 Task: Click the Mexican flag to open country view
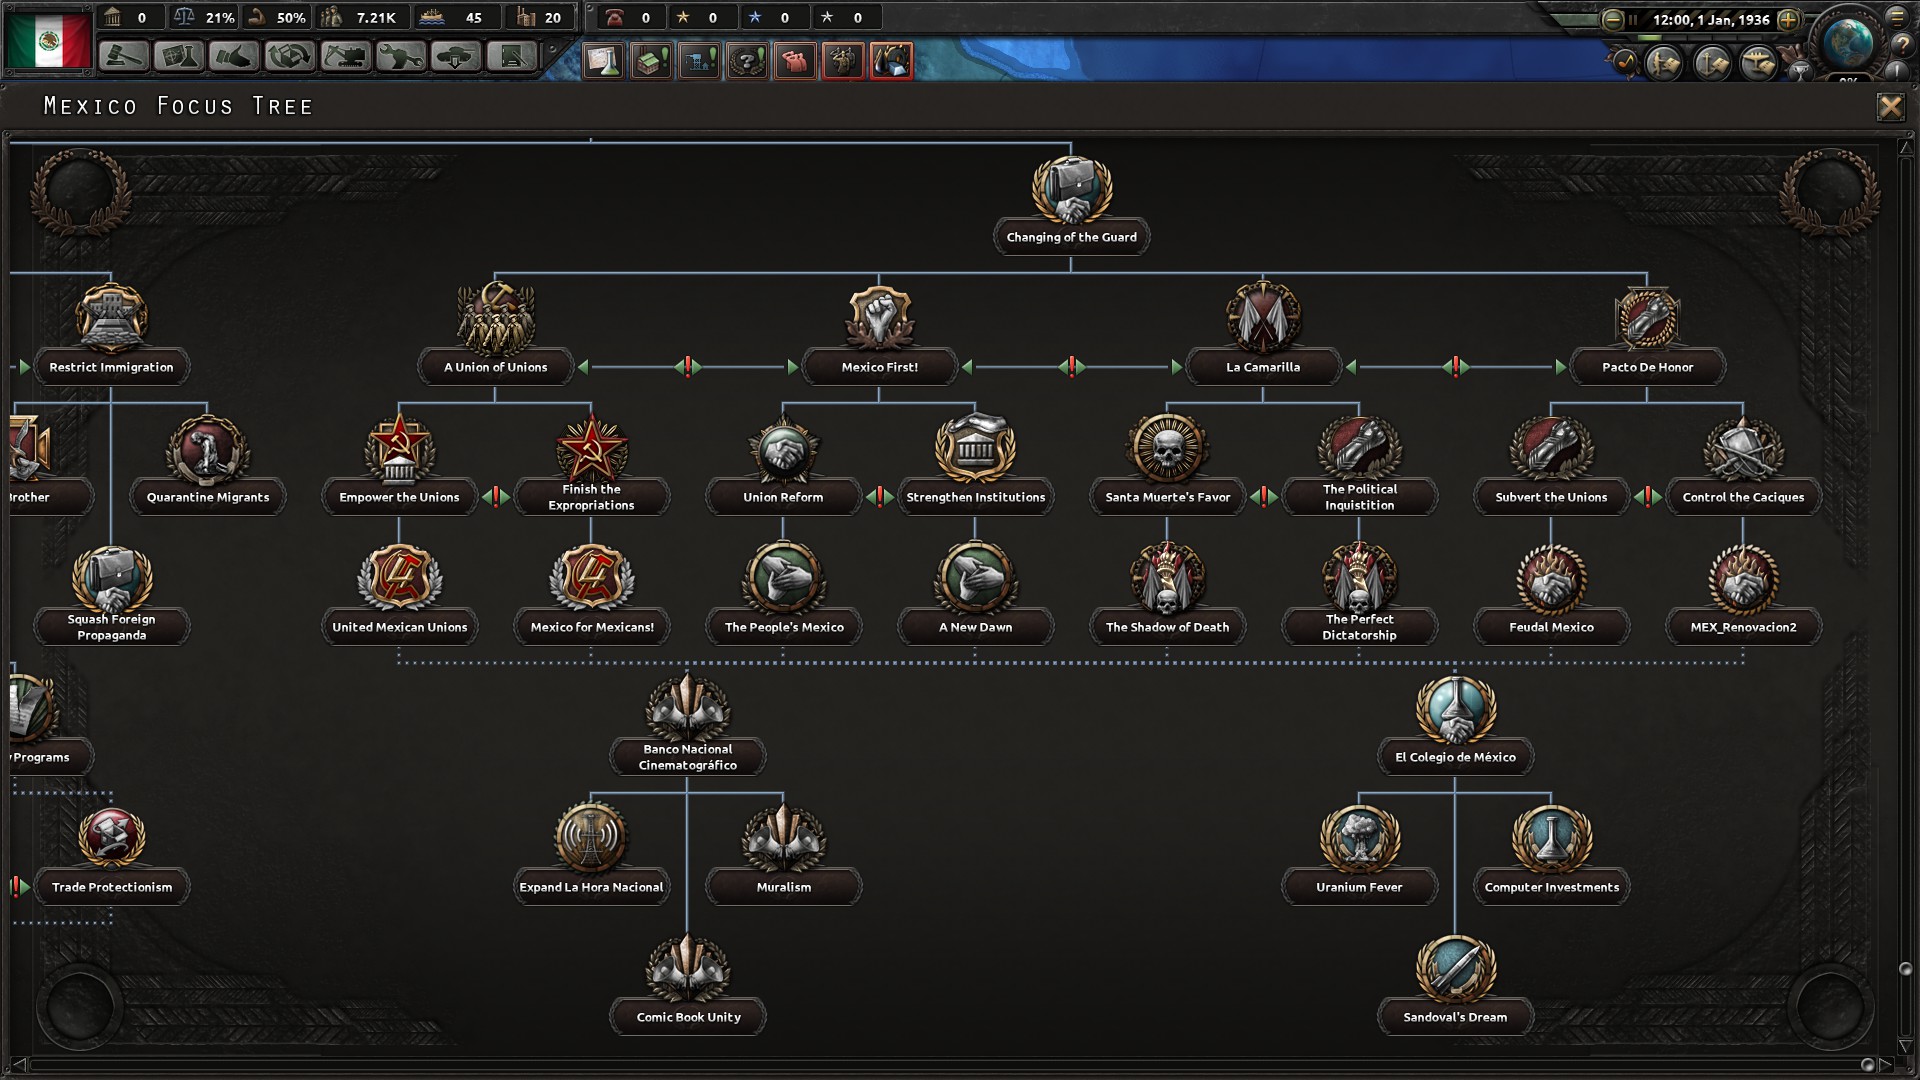[49, 39]
